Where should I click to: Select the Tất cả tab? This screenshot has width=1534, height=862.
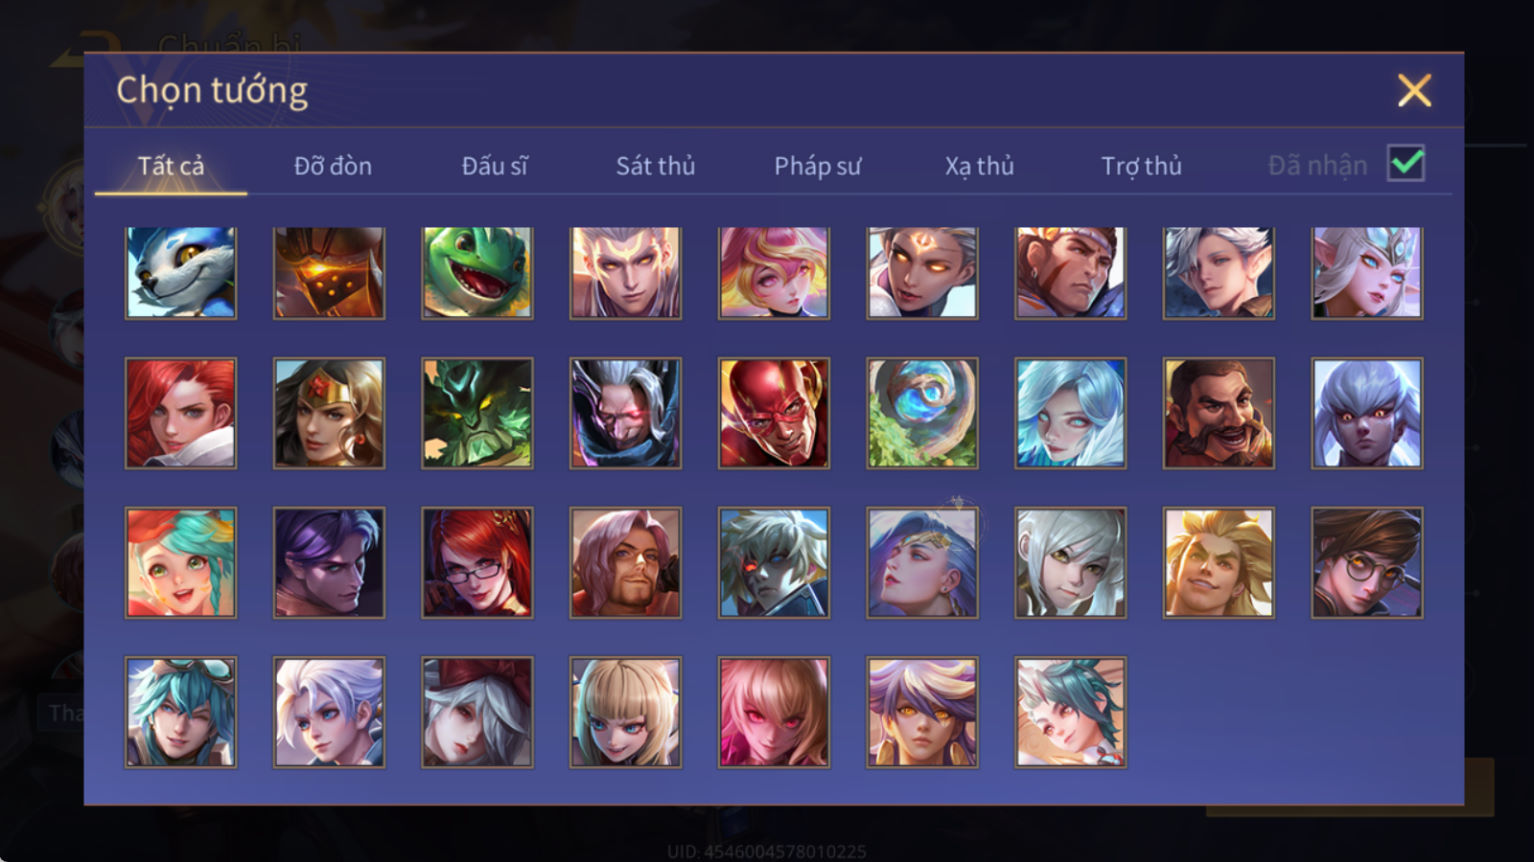click(171, 166)
